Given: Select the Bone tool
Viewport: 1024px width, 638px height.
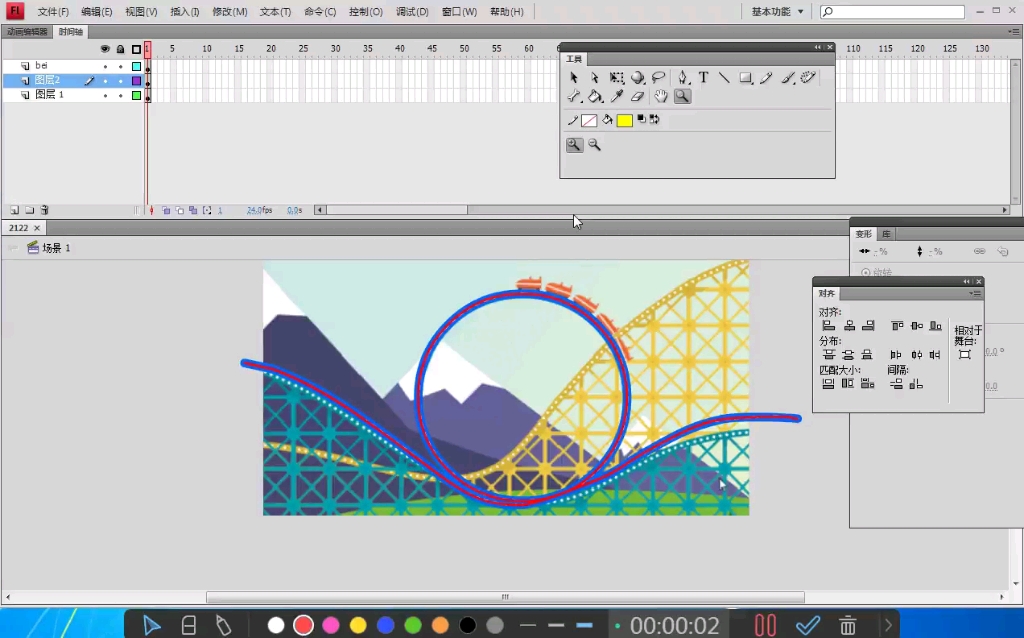Looking at the screenshot, I should click(573, 97).
